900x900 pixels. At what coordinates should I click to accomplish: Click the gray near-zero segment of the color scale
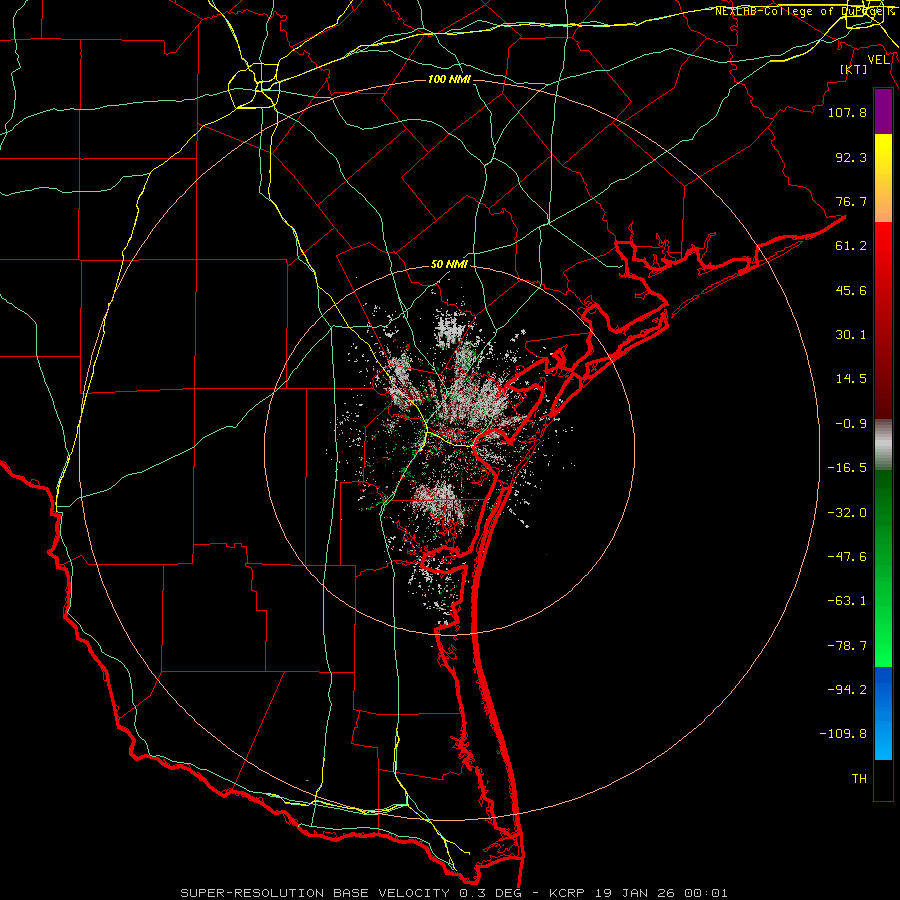[x=883, y=445]
